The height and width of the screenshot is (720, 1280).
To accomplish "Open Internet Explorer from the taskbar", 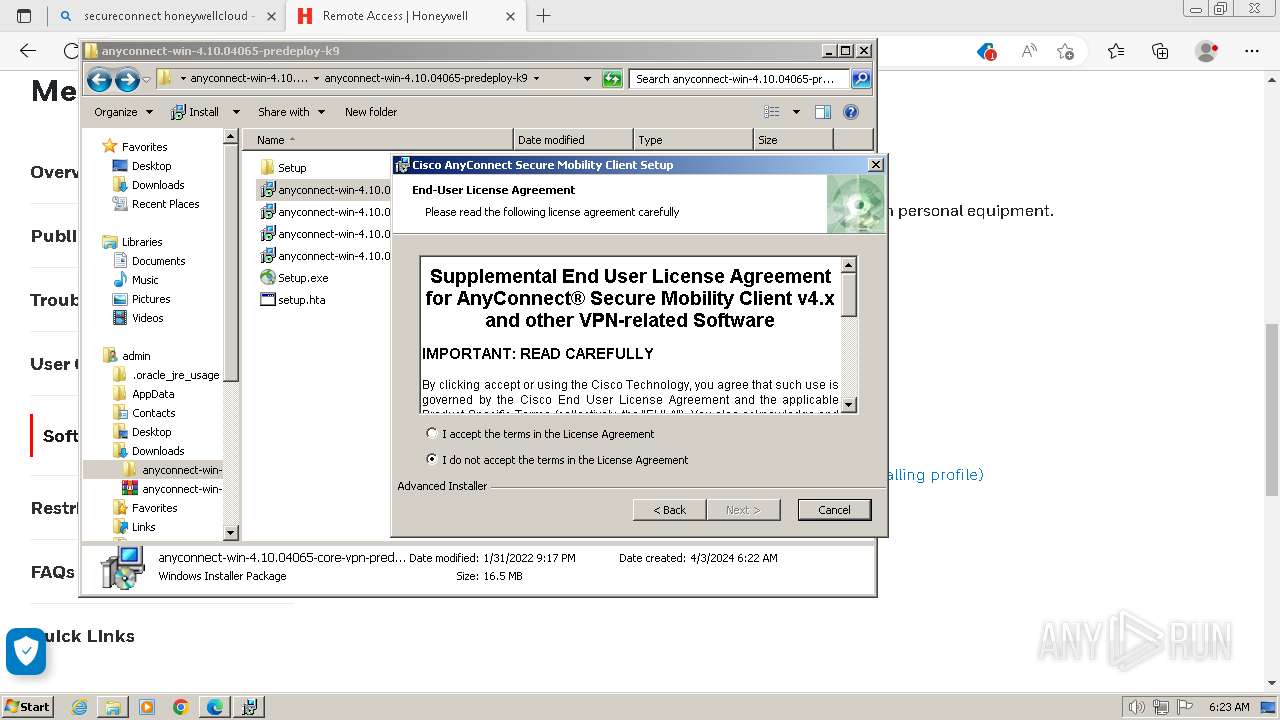I will point(80,707).
